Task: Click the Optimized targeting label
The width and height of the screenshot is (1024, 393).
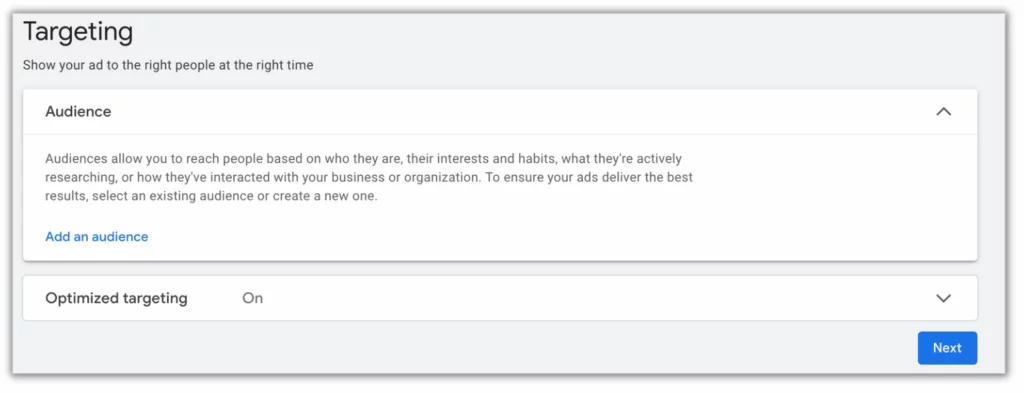Action: pos(116,298)
